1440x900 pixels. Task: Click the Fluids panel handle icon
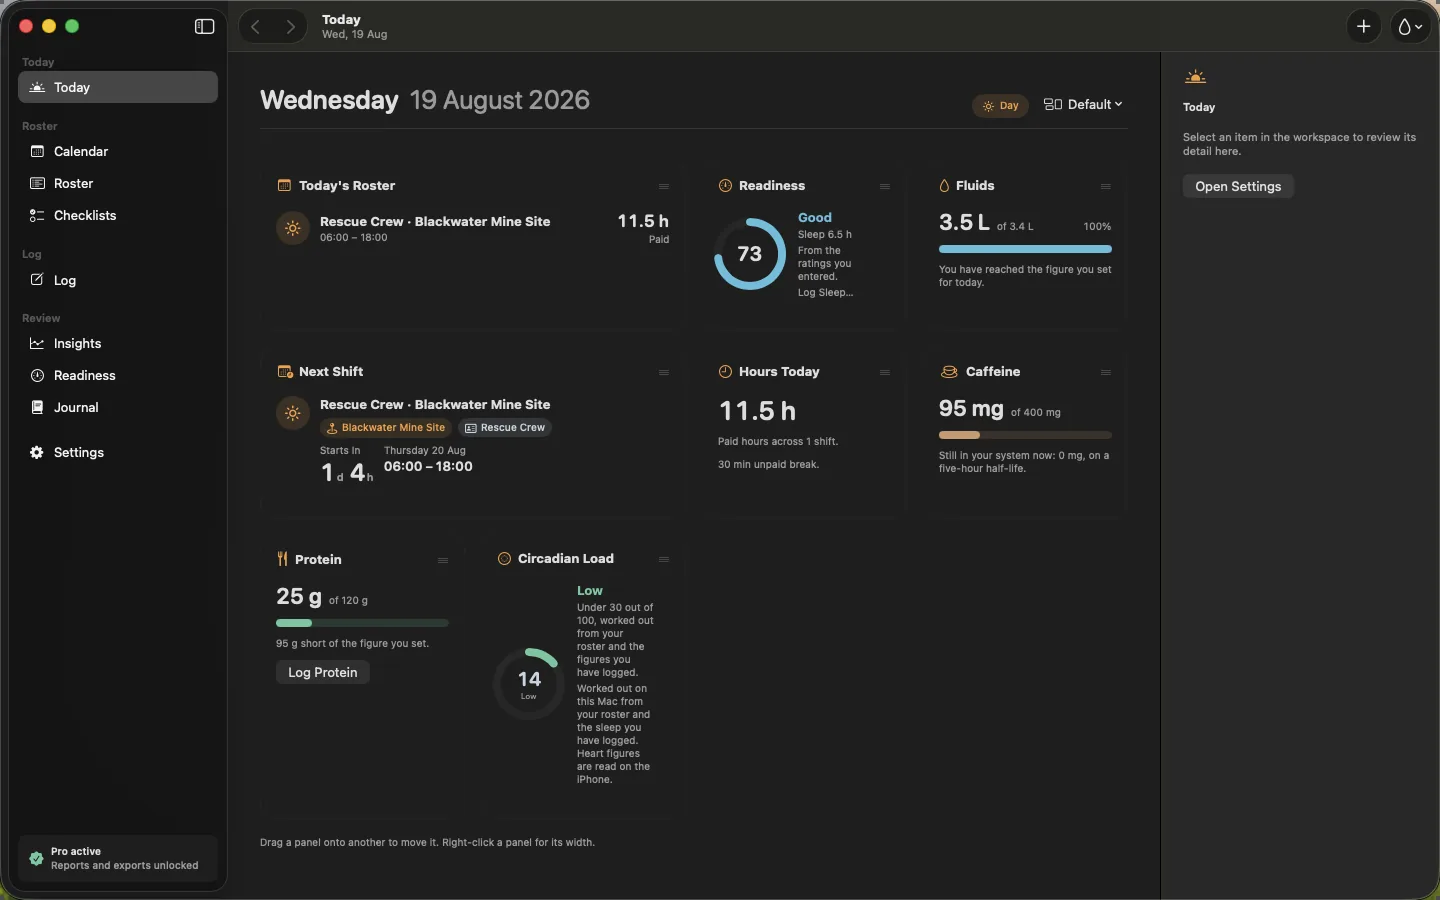pyautogui.click(x=1106, y=187)
